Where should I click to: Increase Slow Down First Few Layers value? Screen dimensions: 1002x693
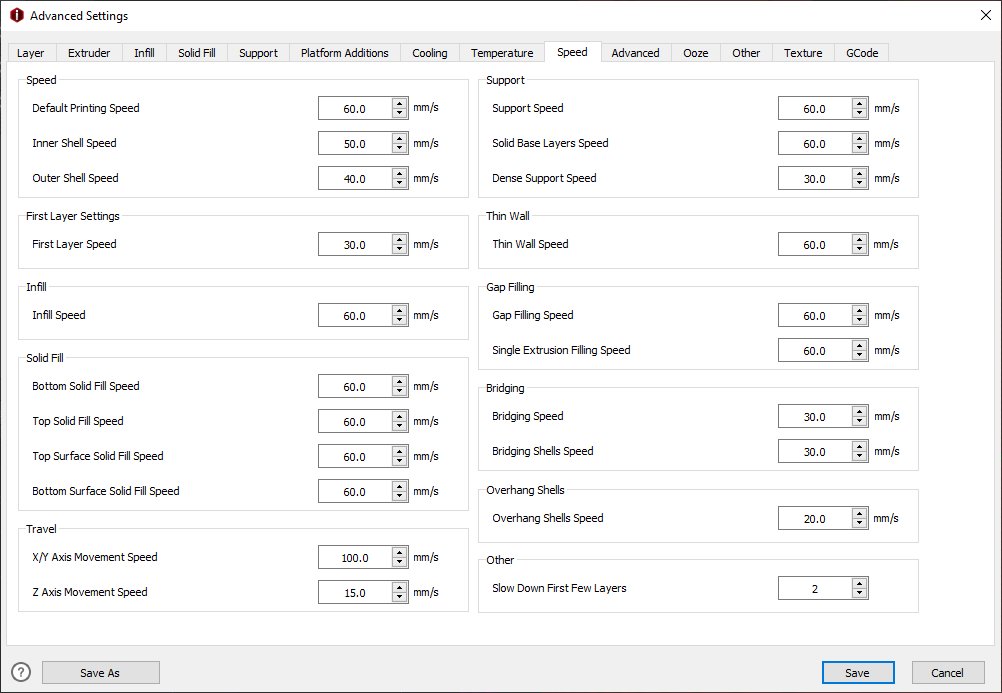point(859,583)
